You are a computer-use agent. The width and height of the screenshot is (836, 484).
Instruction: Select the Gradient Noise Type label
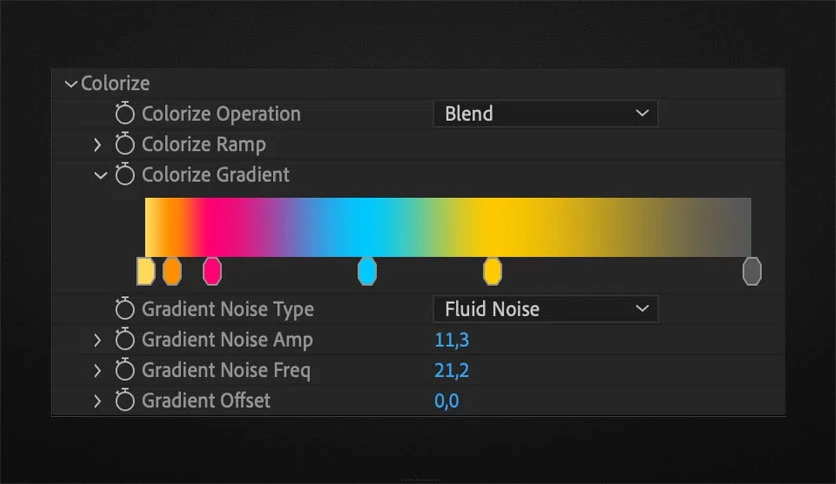tap(228, 309)
